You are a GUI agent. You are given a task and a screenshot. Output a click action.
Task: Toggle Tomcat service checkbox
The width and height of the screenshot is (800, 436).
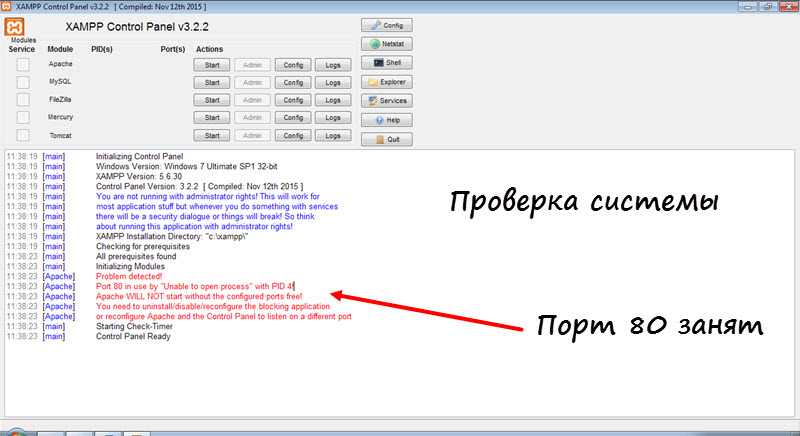(22, 135)
